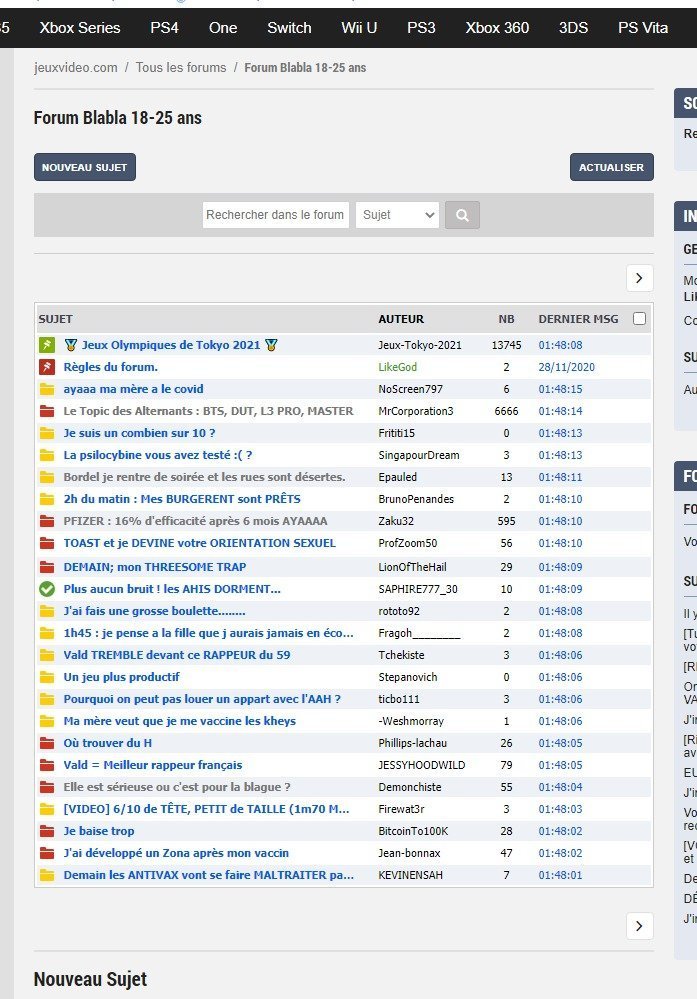Click the Rechercher dans le forum field
The image size is (697, 999).
(276, 215)
